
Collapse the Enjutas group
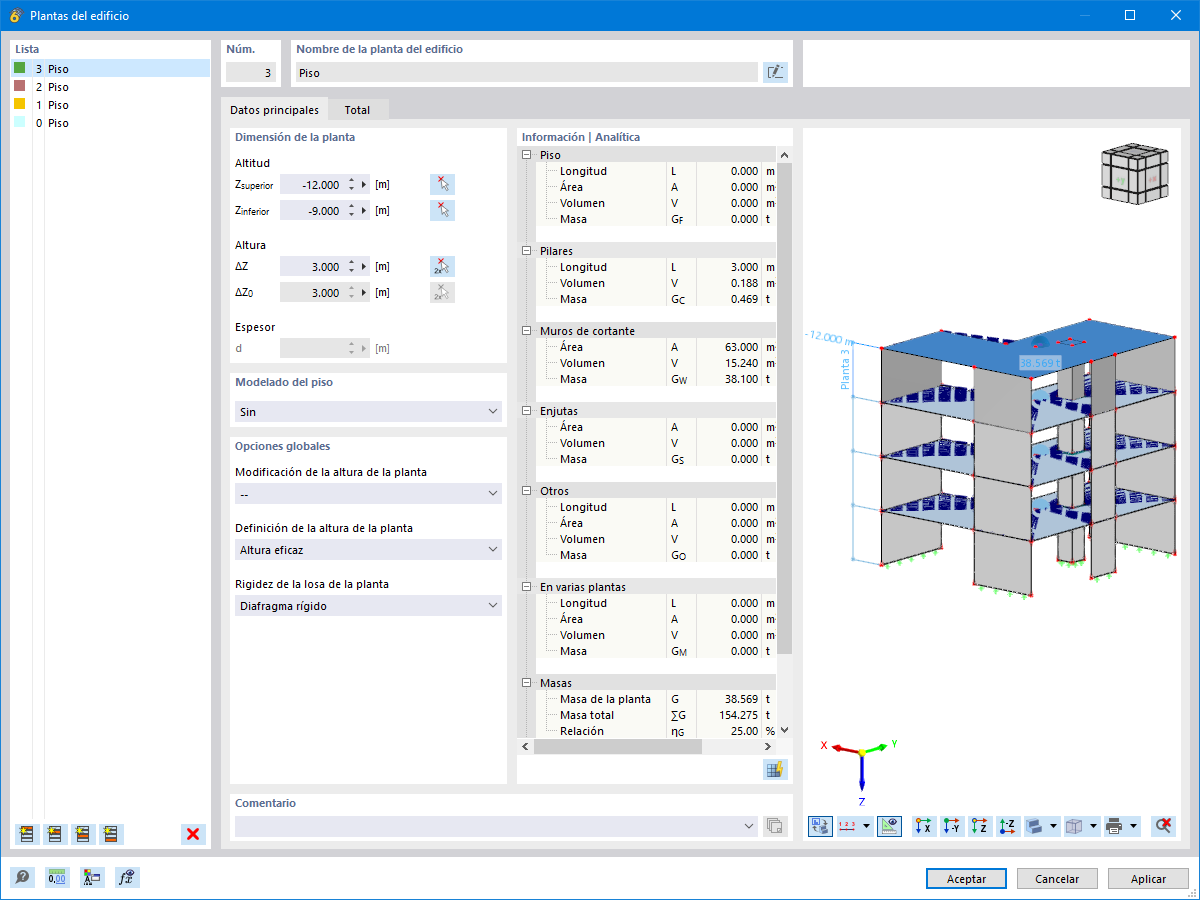point(527,411)
